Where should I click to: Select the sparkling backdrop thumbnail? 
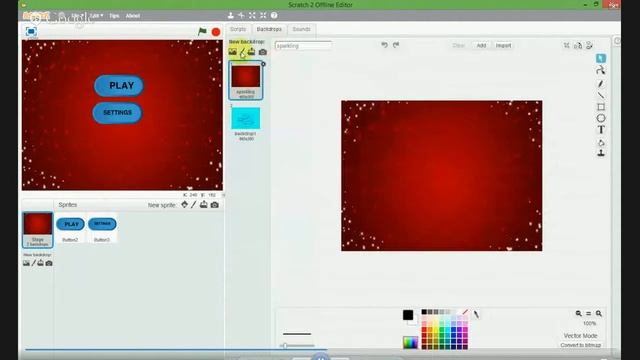pos(246,80)
